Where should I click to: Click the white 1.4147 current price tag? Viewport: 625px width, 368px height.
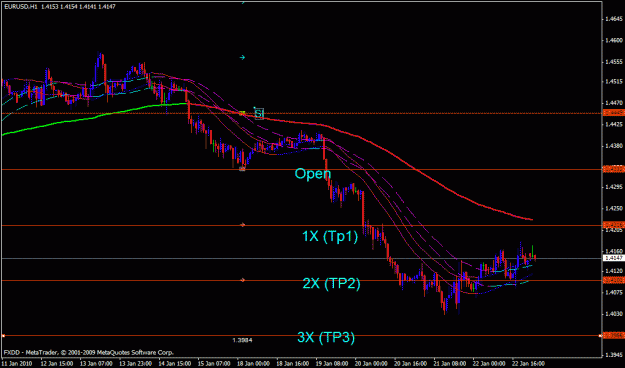click(x=614, y=258)
